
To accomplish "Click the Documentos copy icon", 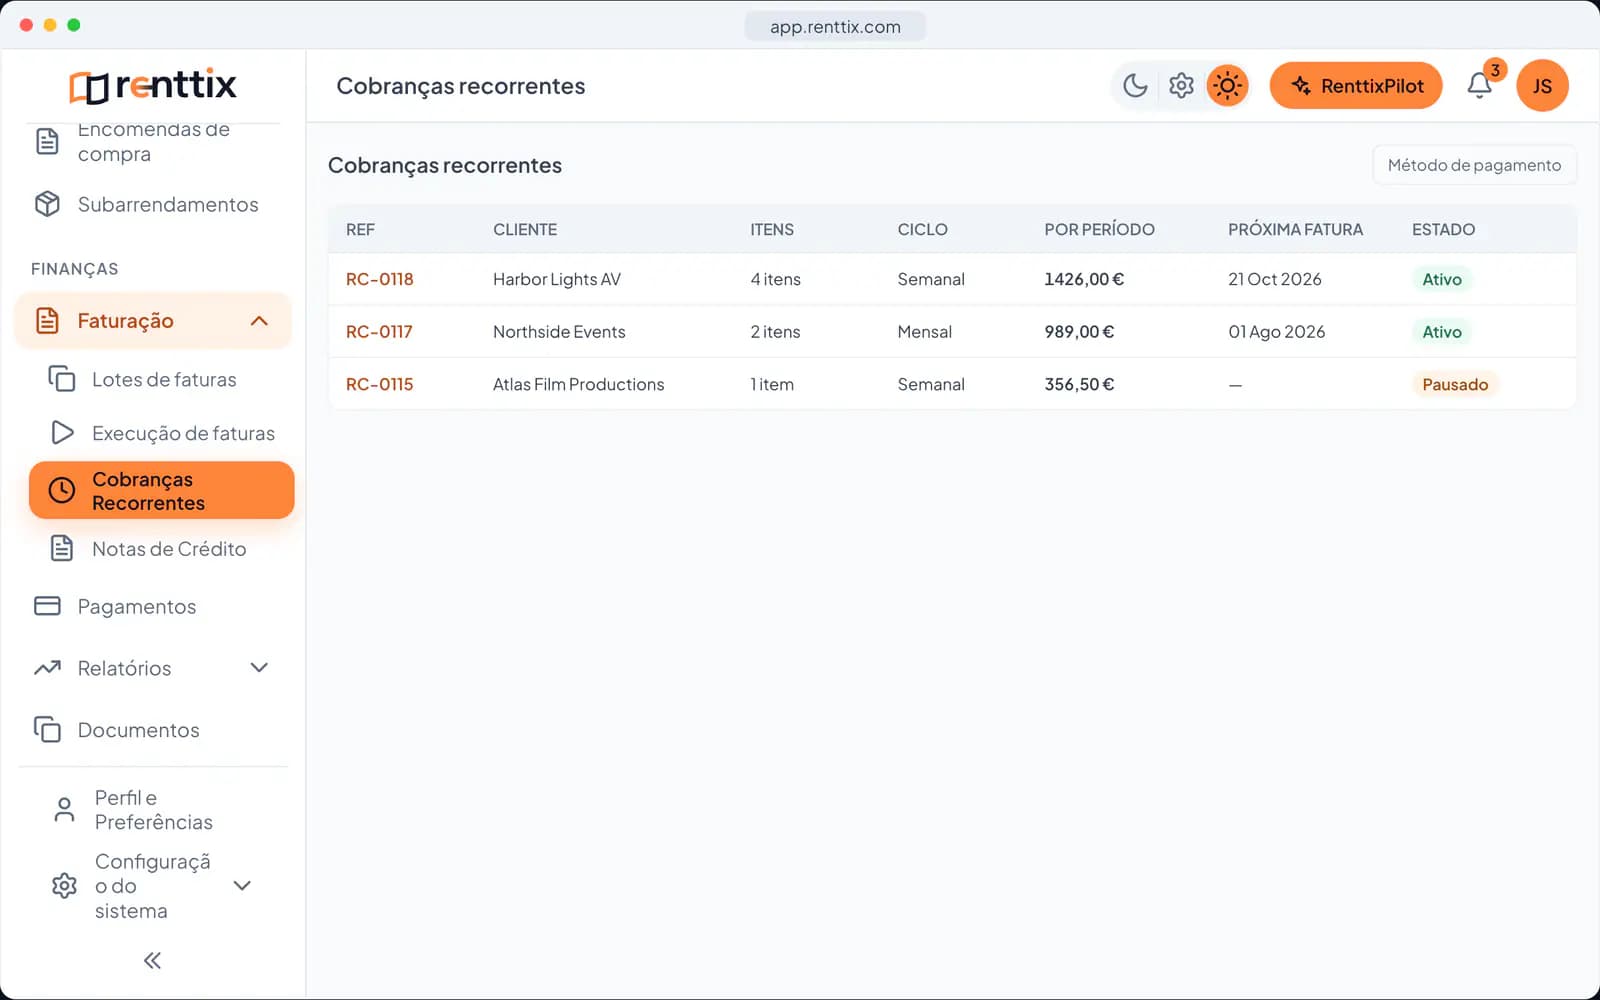I will (x=47, y=729).
